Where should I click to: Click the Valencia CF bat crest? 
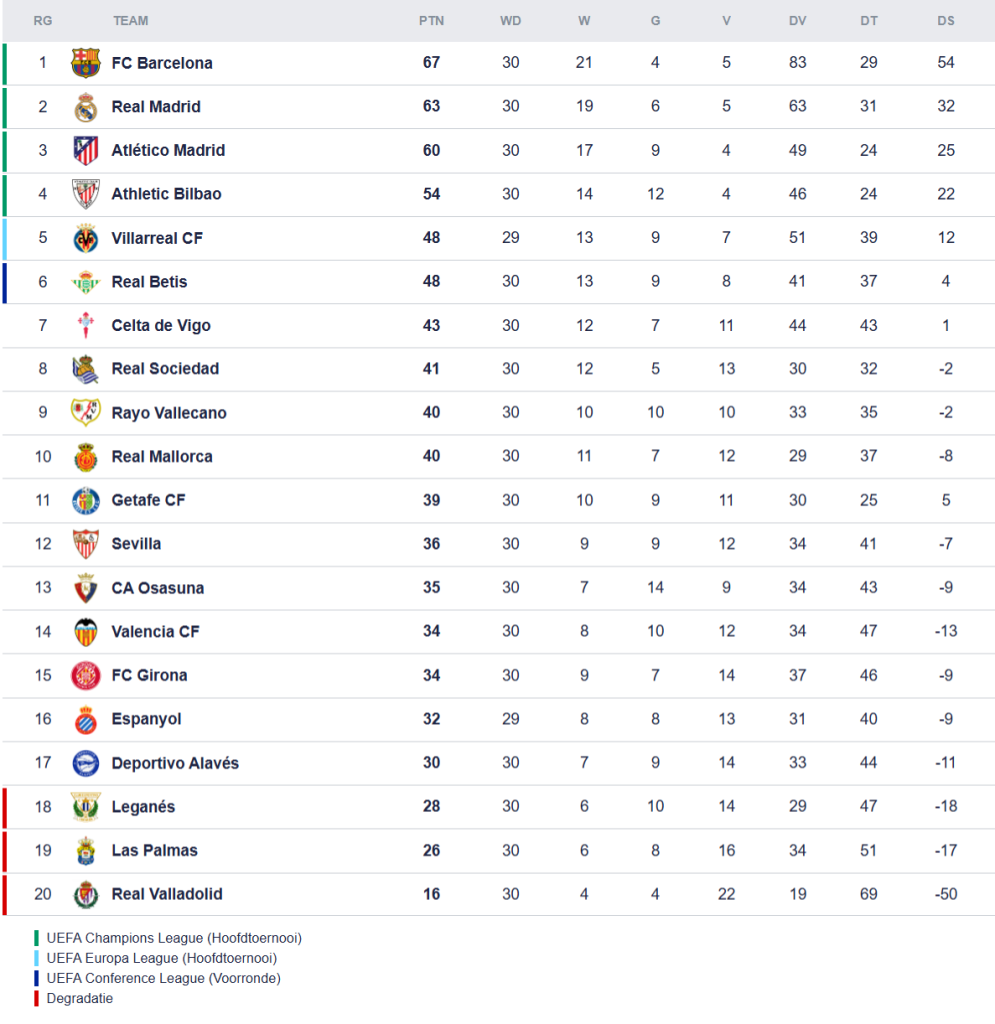pos(86,632)
